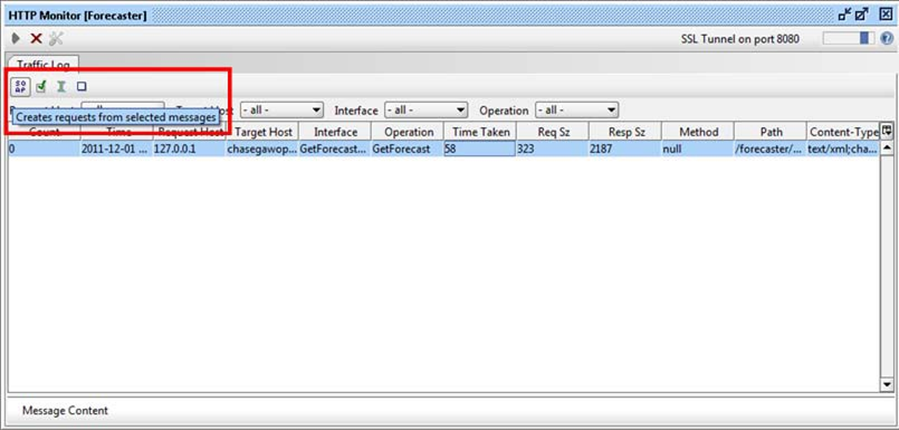This screenshot has height=430, width=899.
Task: Sort by Req Sz column header
Action: [x=553, y=132]
